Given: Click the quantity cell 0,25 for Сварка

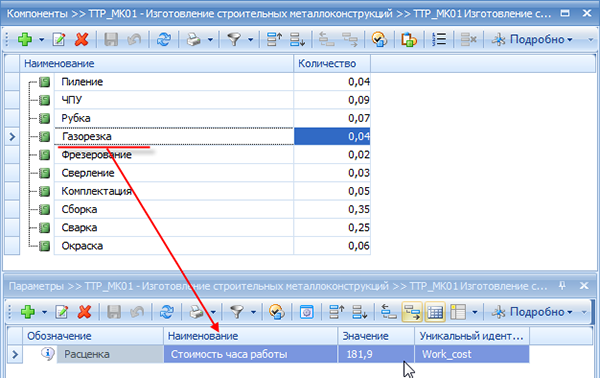Looking at the screenshot, I should point(332,228).
